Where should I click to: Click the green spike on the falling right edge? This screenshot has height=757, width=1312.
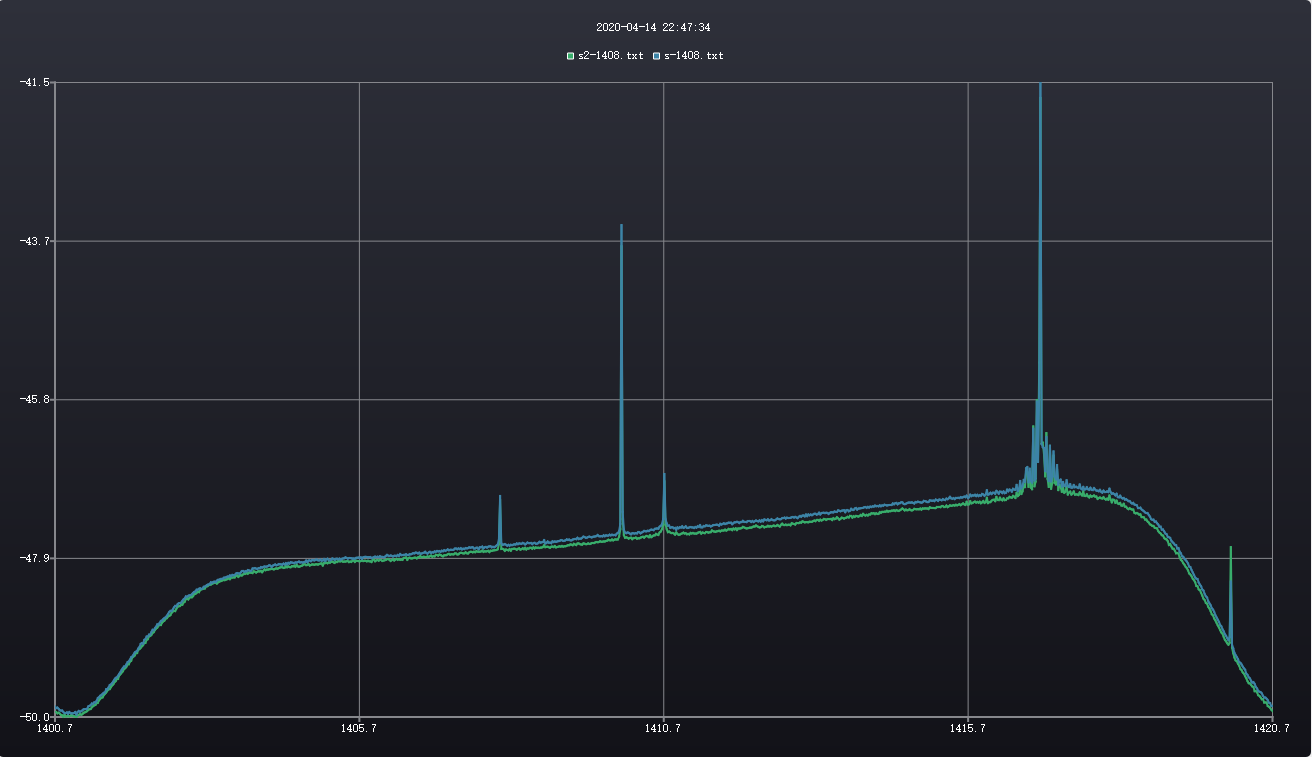point(1230,550)
